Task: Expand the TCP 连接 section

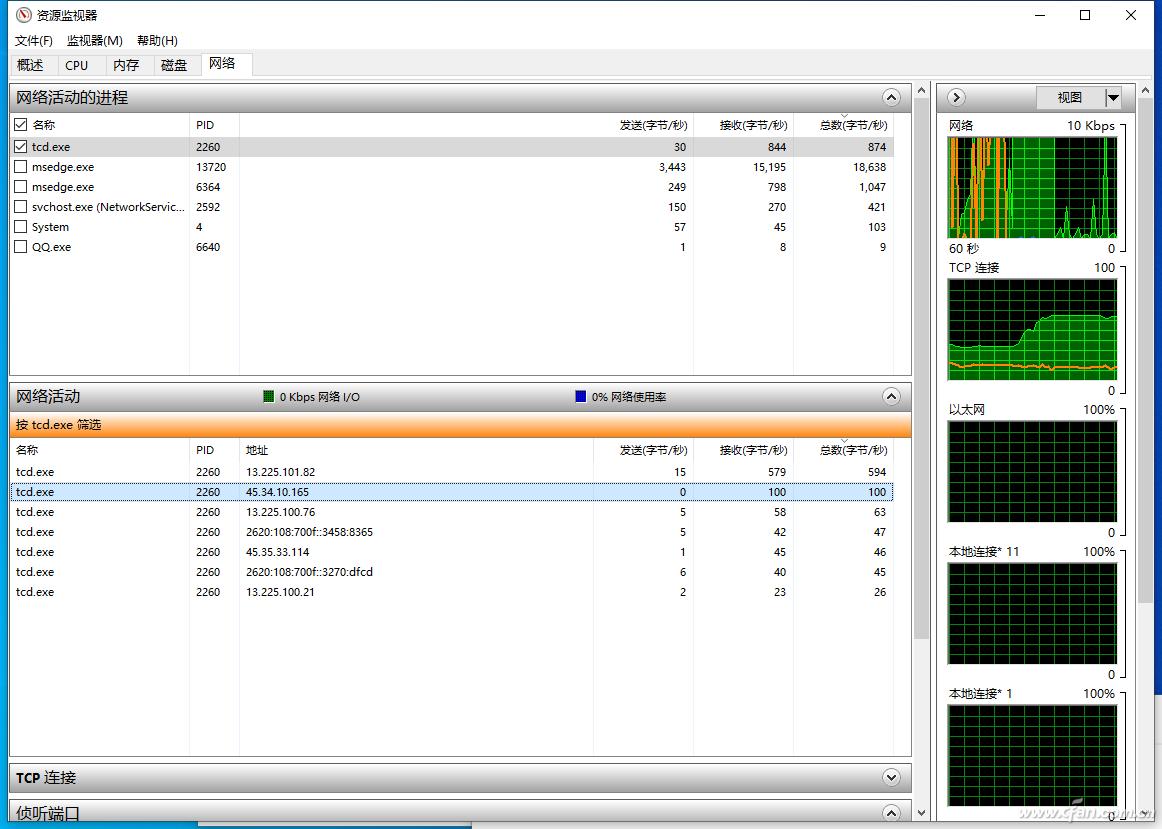Action: click(891, 778)
